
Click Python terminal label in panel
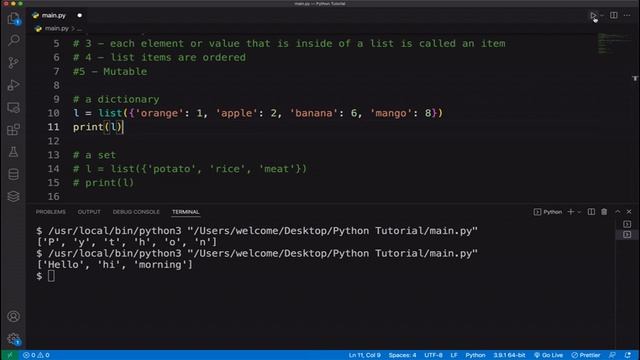click(x=548, y=212)
